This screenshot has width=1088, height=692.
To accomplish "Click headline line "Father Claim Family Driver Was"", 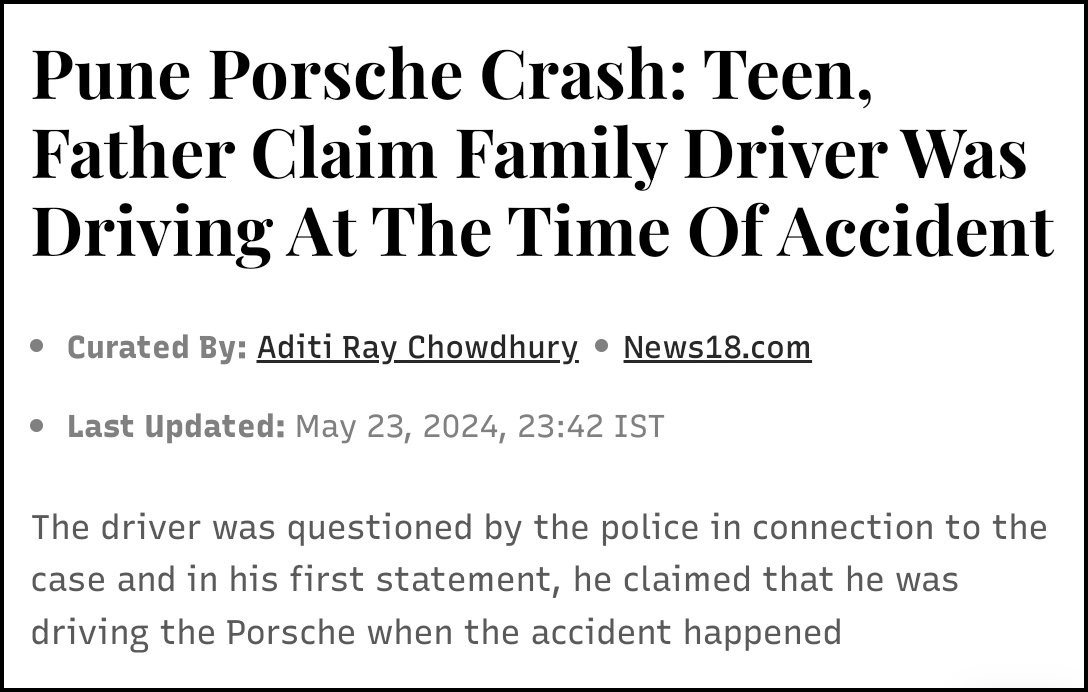I will click(529, 153).
